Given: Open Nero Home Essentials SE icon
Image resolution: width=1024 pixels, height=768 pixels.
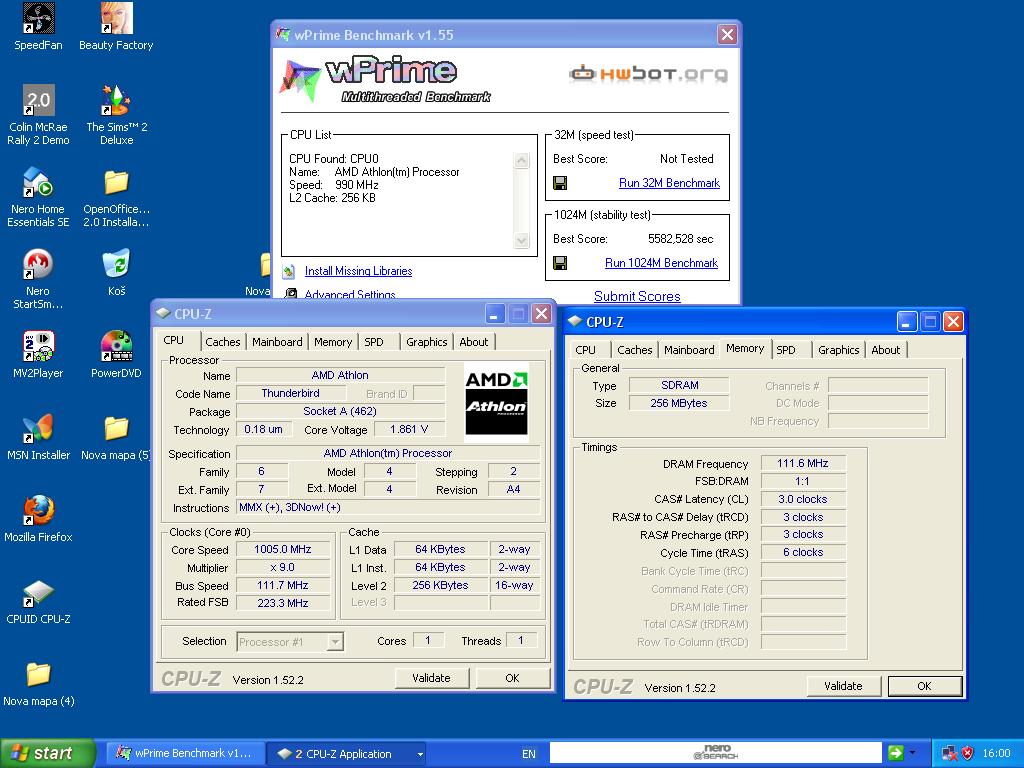Looking at the screenshot, I should point(38,197).
